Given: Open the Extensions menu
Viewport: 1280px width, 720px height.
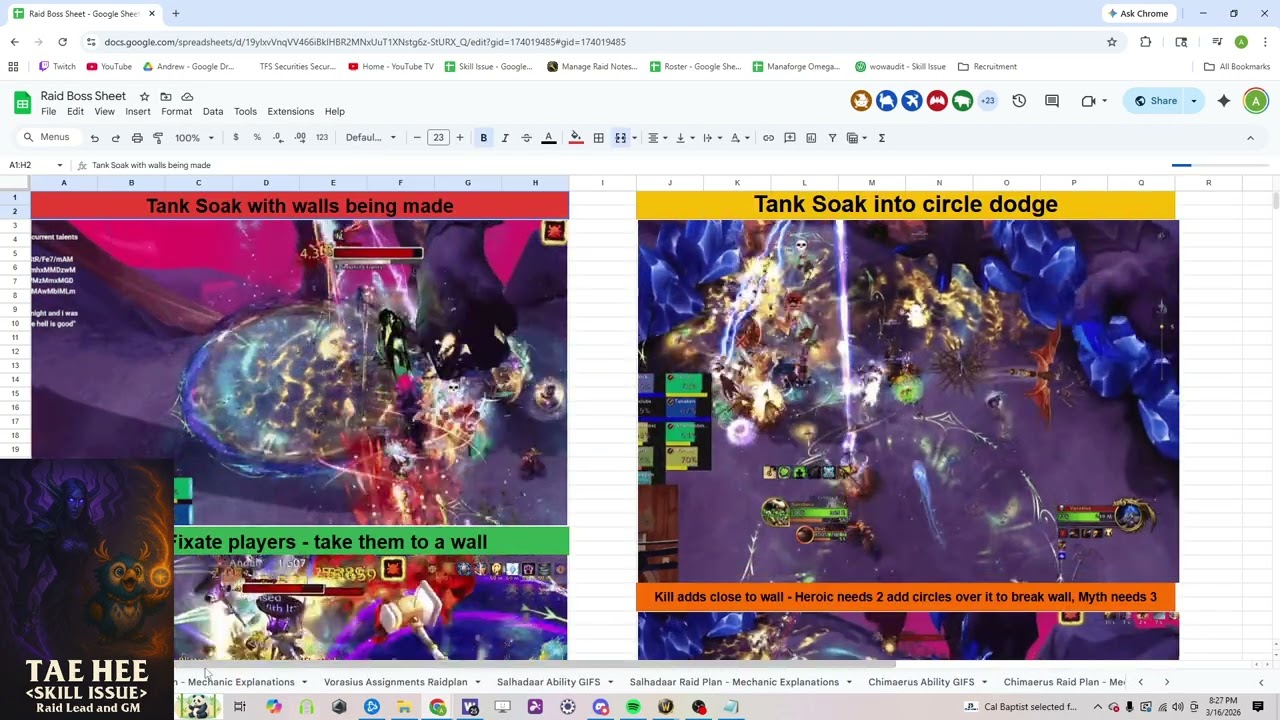Looking at the screenshot, I should pyautogui.click(x=291, y=111).
